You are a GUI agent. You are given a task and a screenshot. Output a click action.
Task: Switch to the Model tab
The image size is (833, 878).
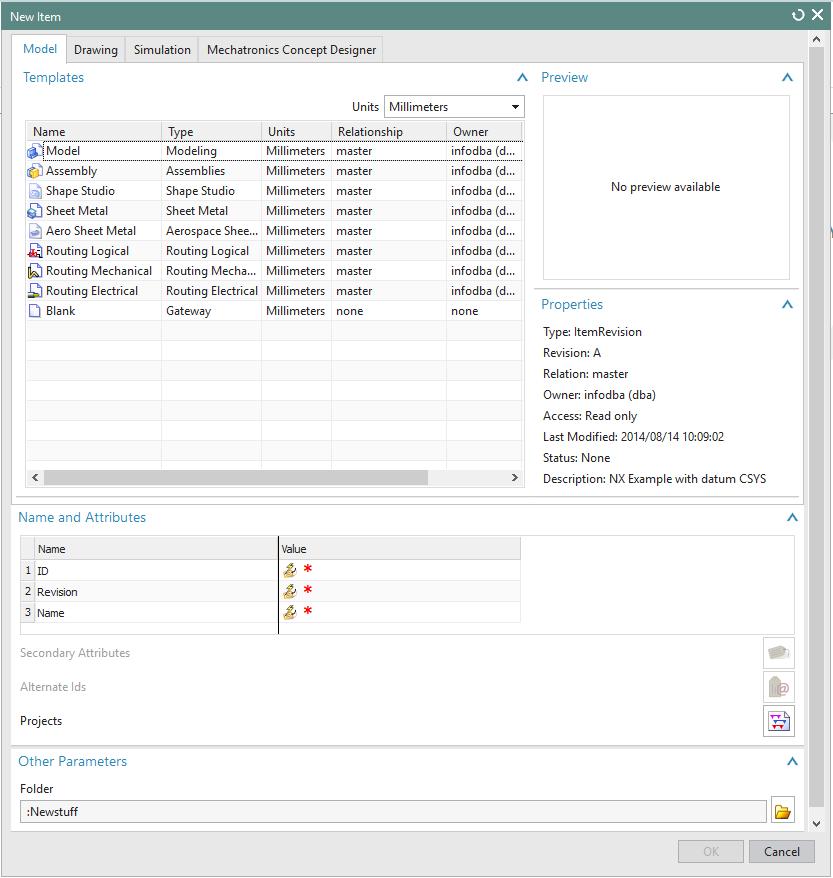click(40, 49)
